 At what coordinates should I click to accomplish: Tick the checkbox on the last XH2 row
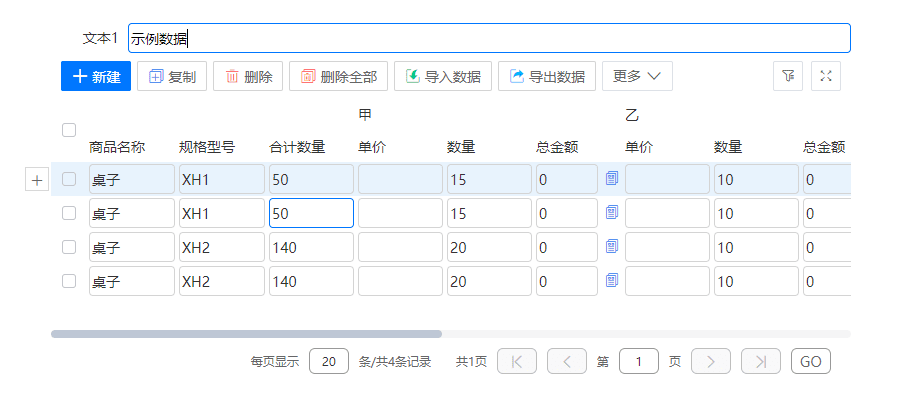coord(69,281)
